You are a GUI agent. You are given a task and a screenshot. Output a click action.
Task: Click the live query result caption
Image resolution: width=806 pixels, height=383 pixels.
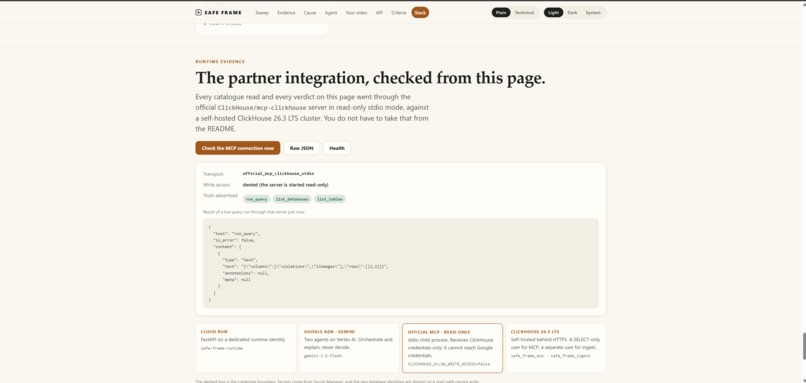coord(253,212)
